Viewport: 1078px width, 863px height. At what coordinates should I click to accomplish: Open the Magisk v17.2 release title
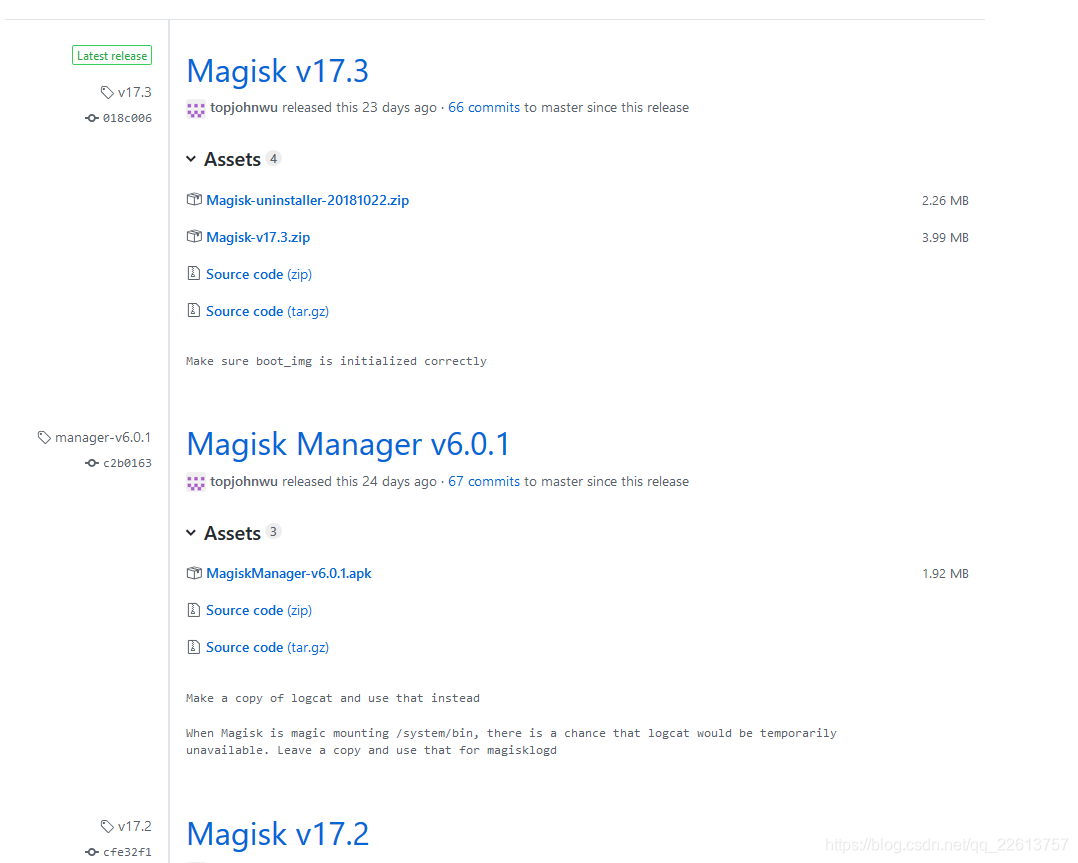(278, 834)
